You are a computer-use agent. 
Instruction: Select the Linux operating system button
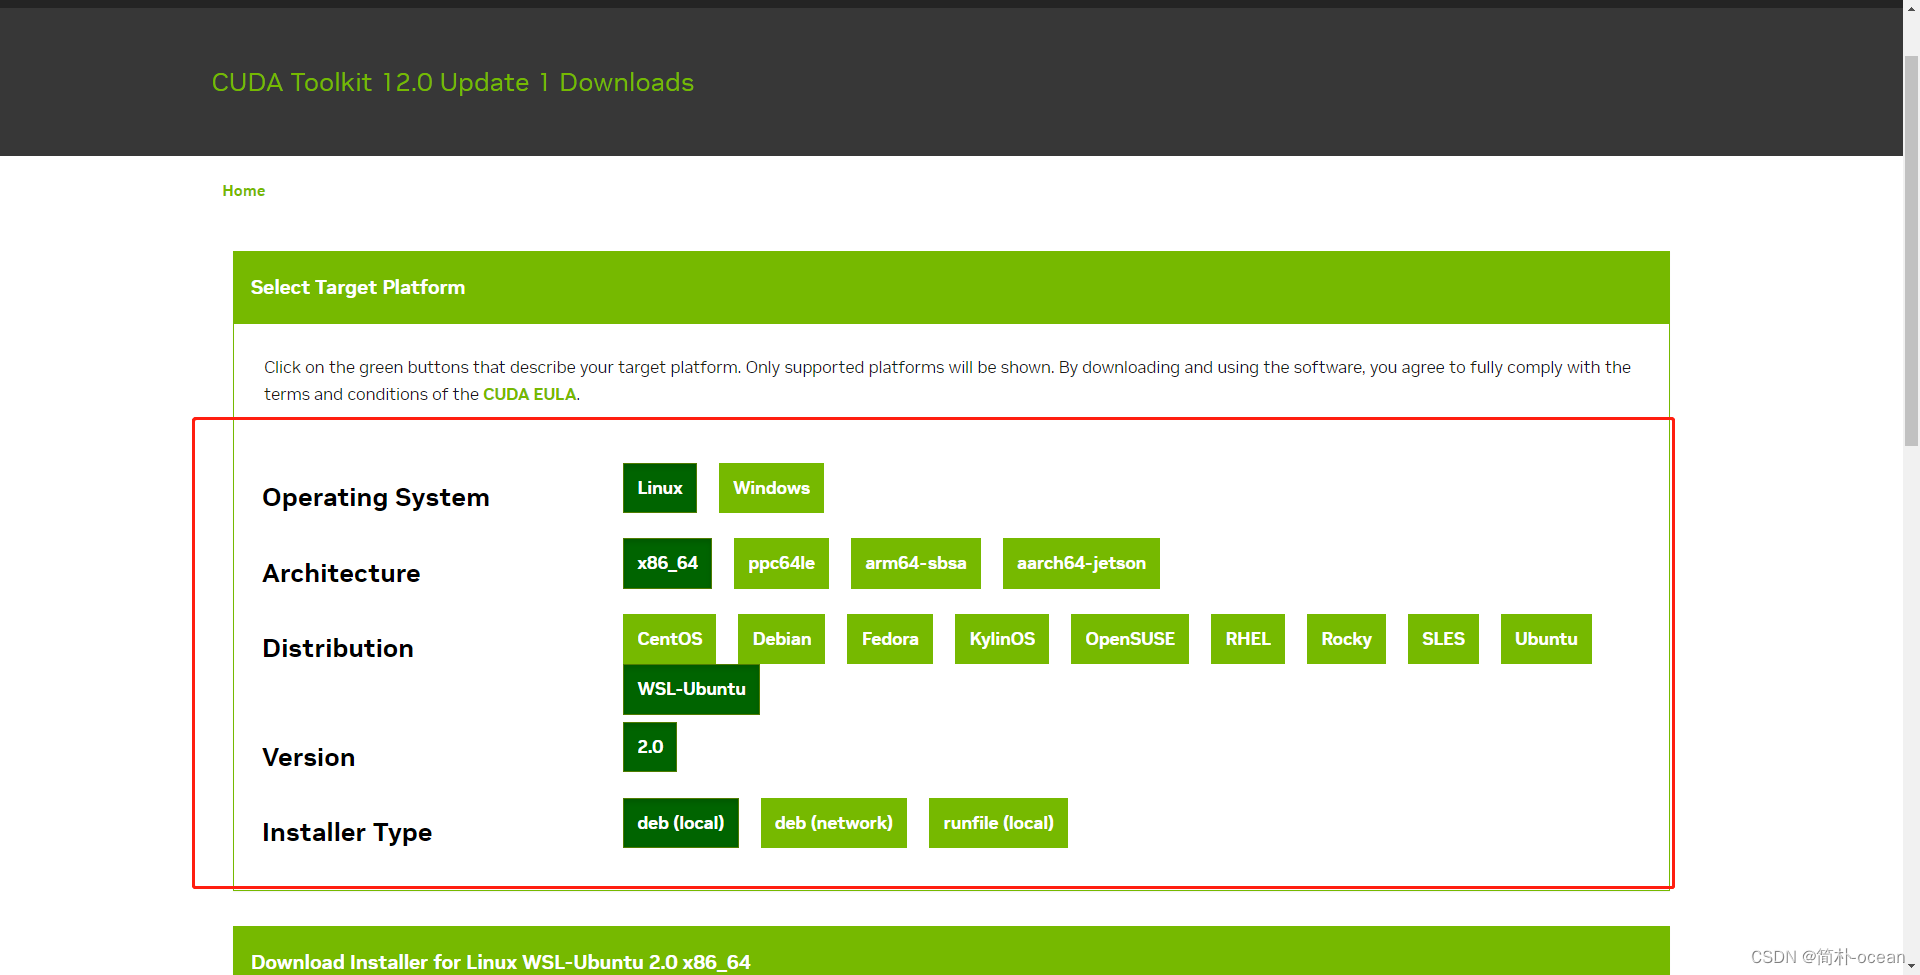(659, 488)
